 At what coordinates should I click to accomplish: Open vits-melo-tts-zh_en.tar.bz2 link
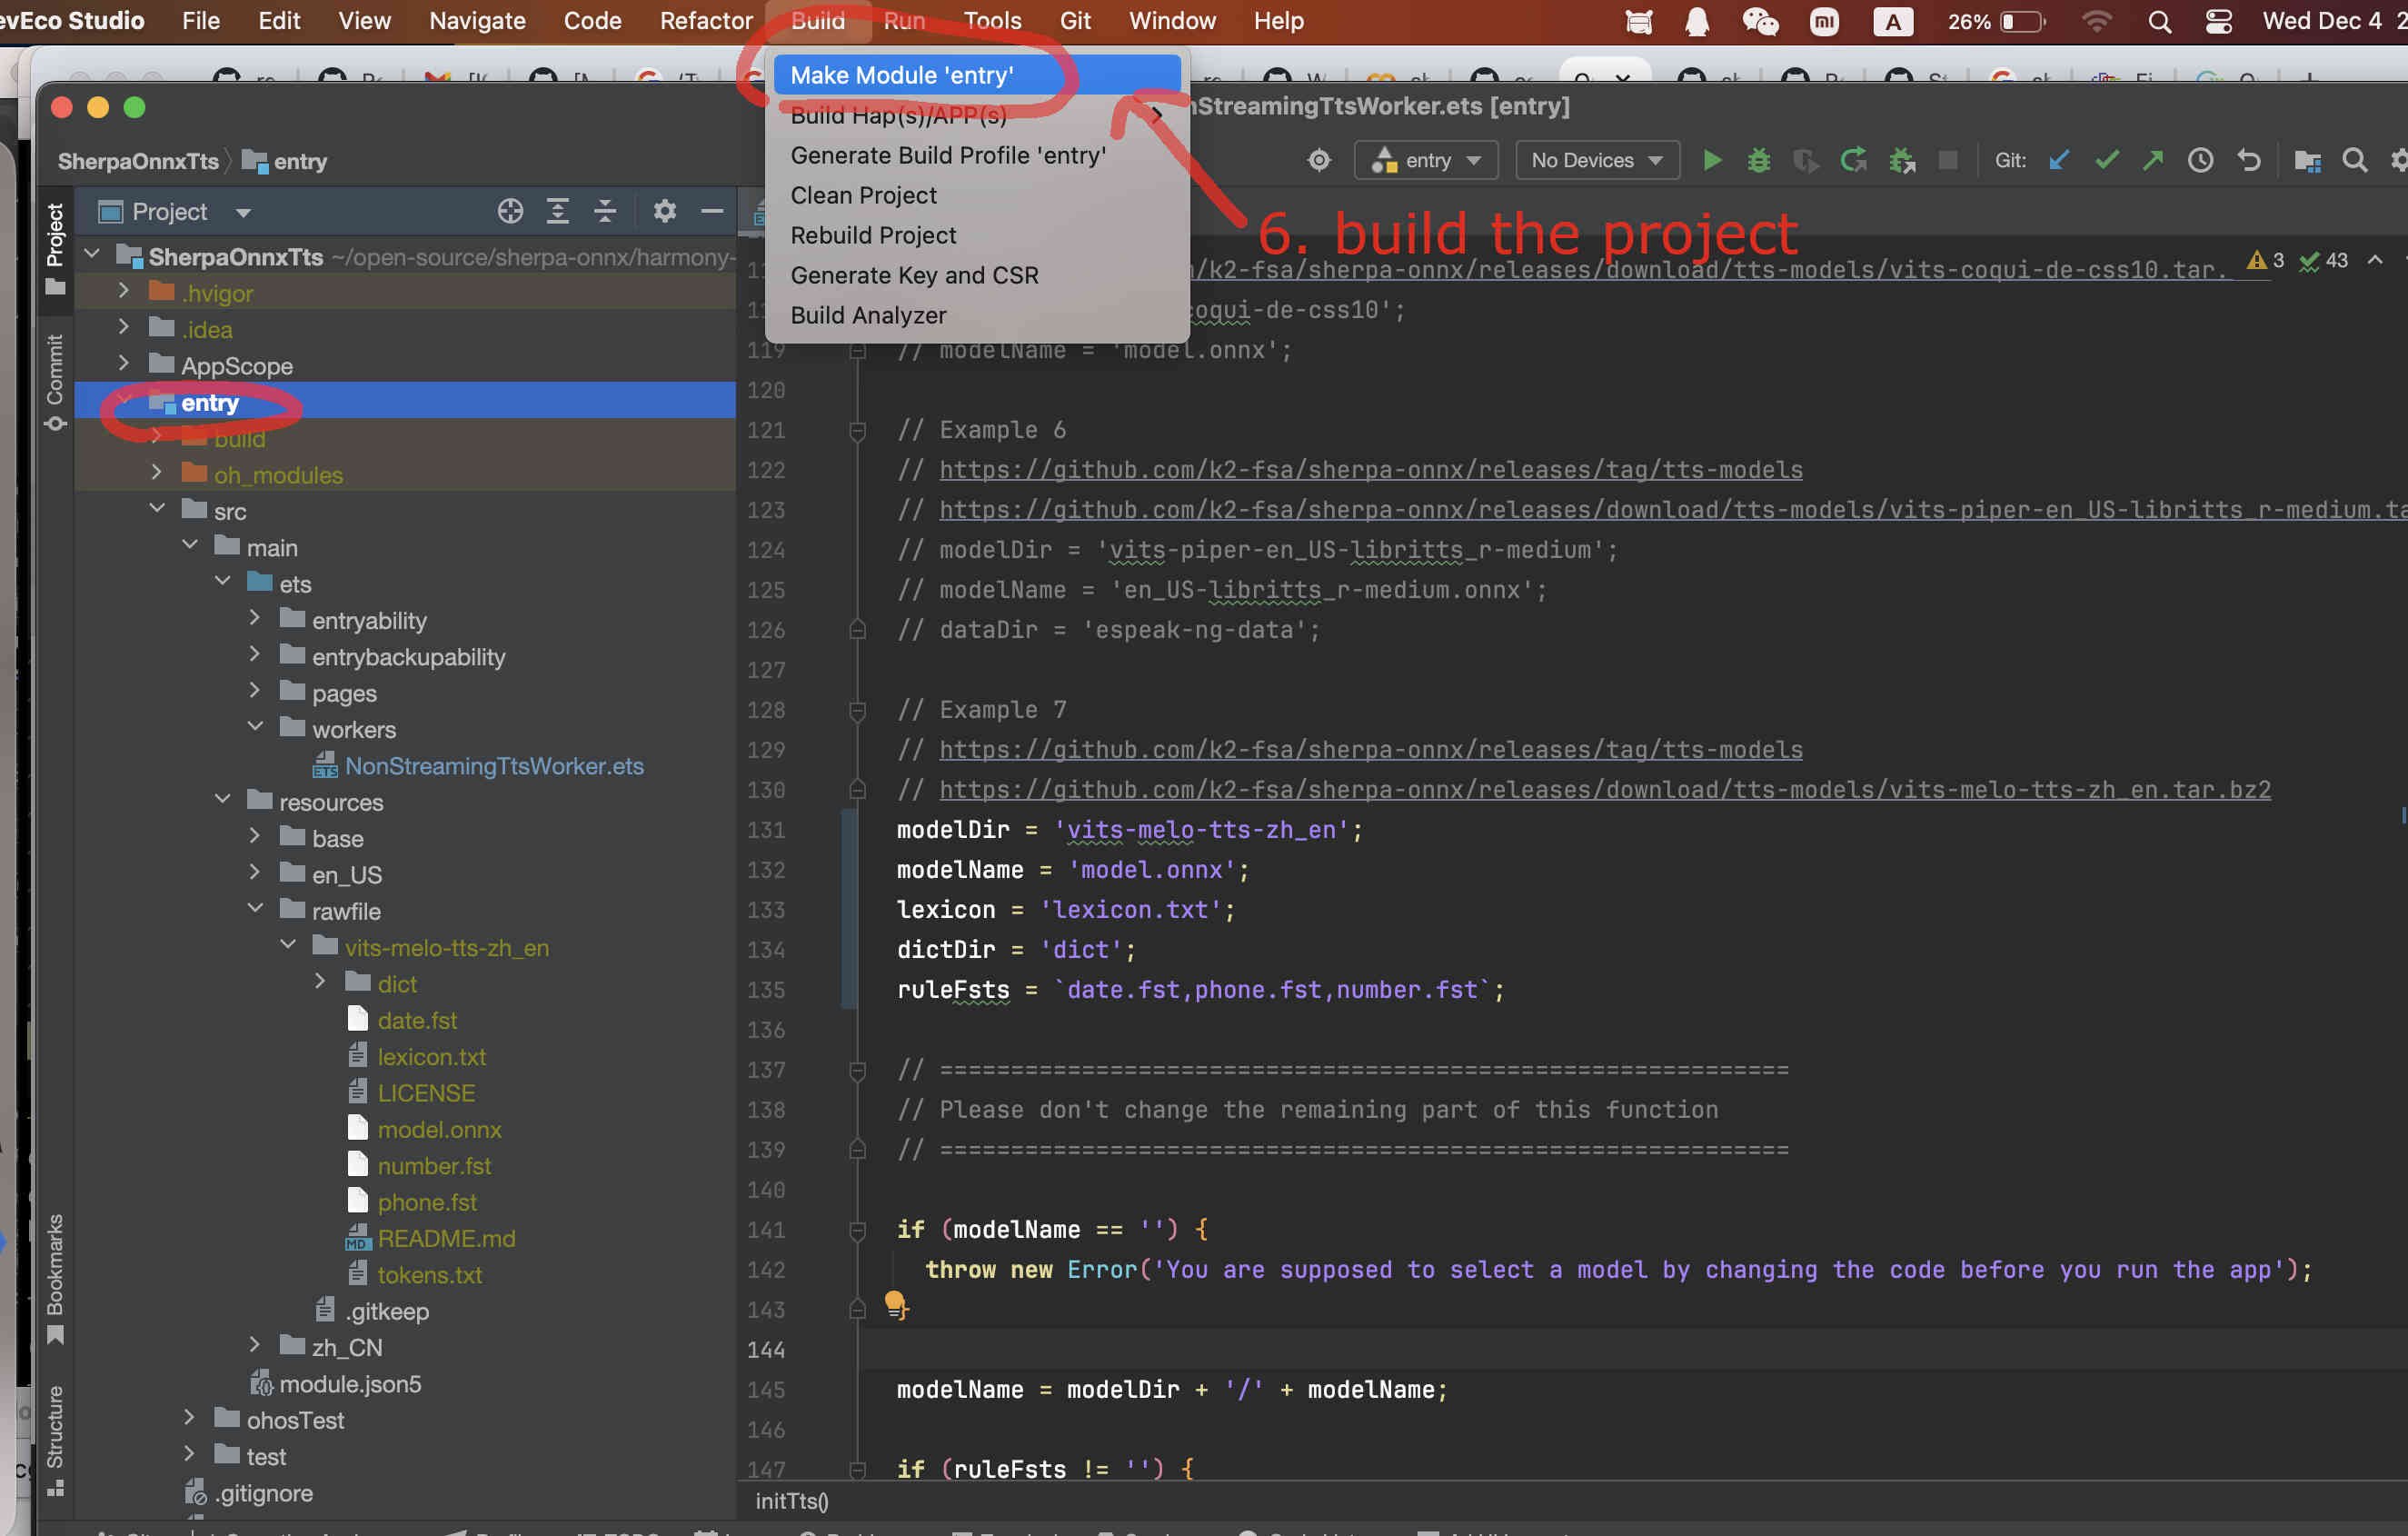pyautogui.click(x=1604, y=790)
